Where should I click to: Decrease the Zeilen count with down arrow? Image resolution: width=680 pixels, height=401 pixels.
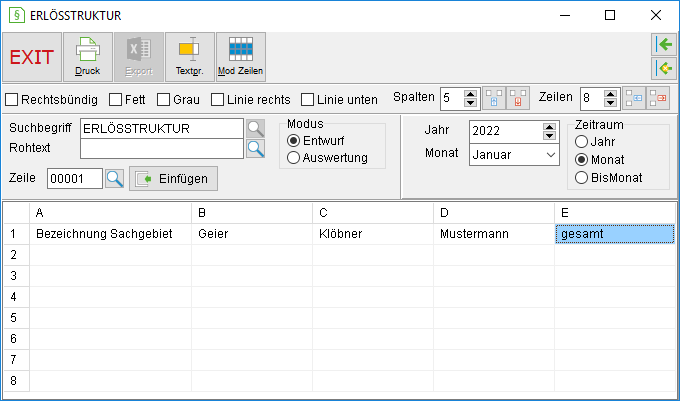point(611,103)
